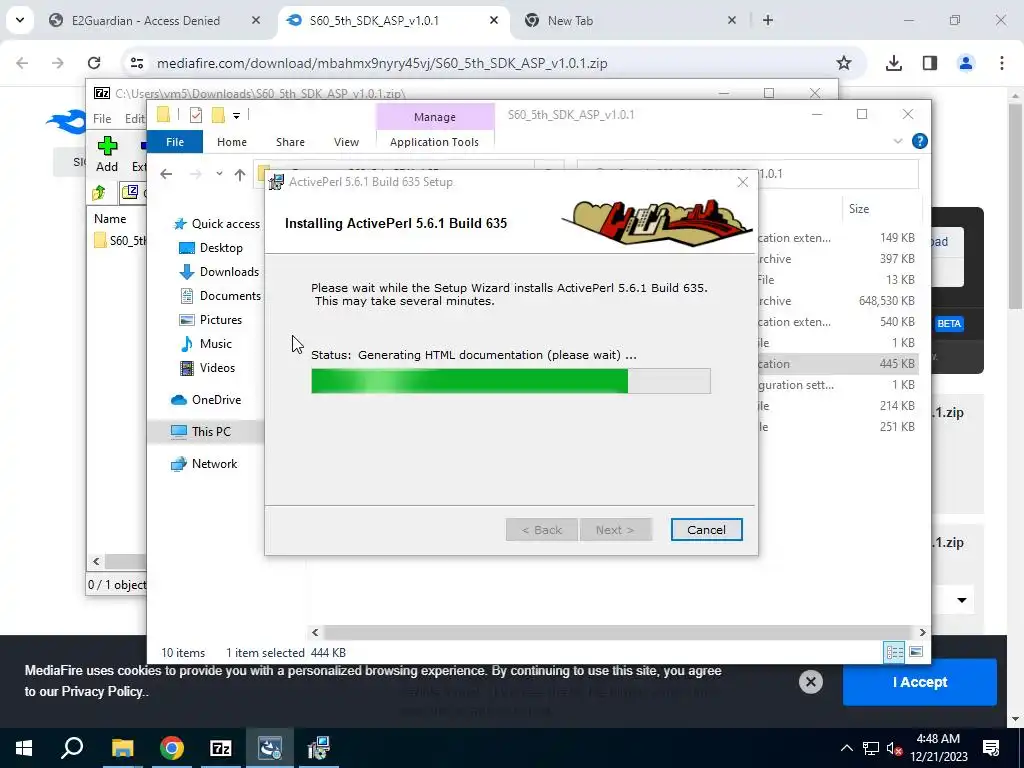Bookmark this page with the star icon

point(844,63)
